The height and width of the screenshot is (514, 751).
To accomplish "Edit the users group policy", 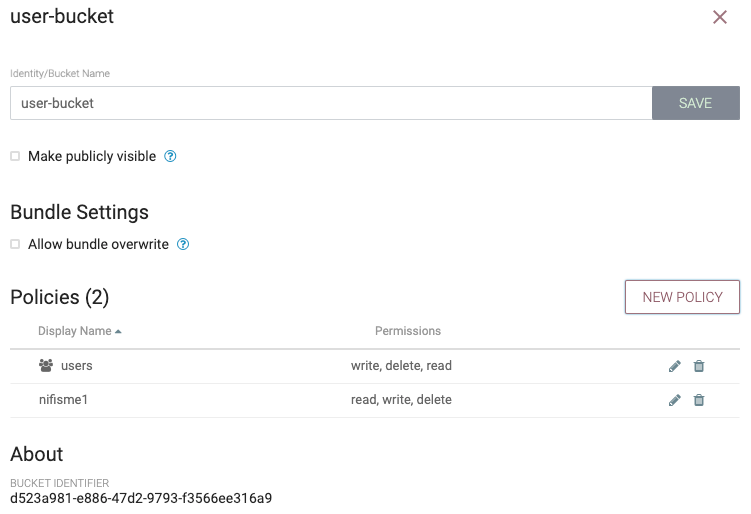I will pyautogui.click(x=674, y=366).
